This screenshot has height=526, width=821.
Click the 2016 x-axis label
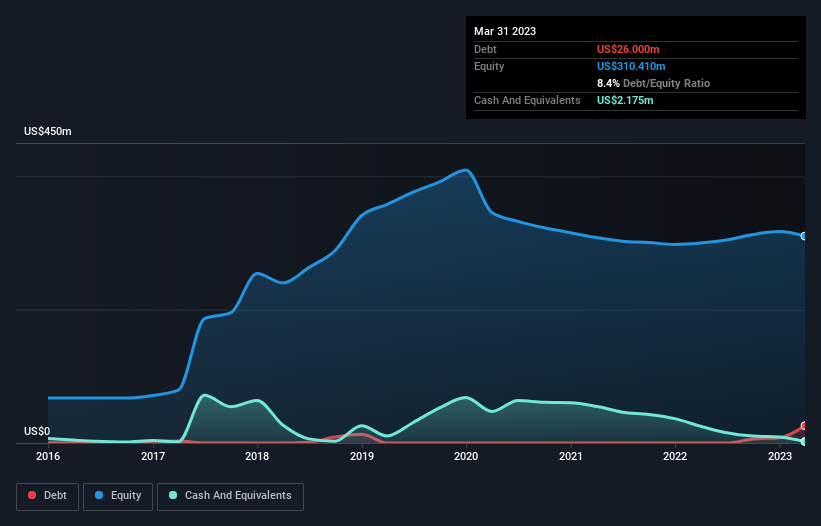pyautogui.click(x=48, y=456)
